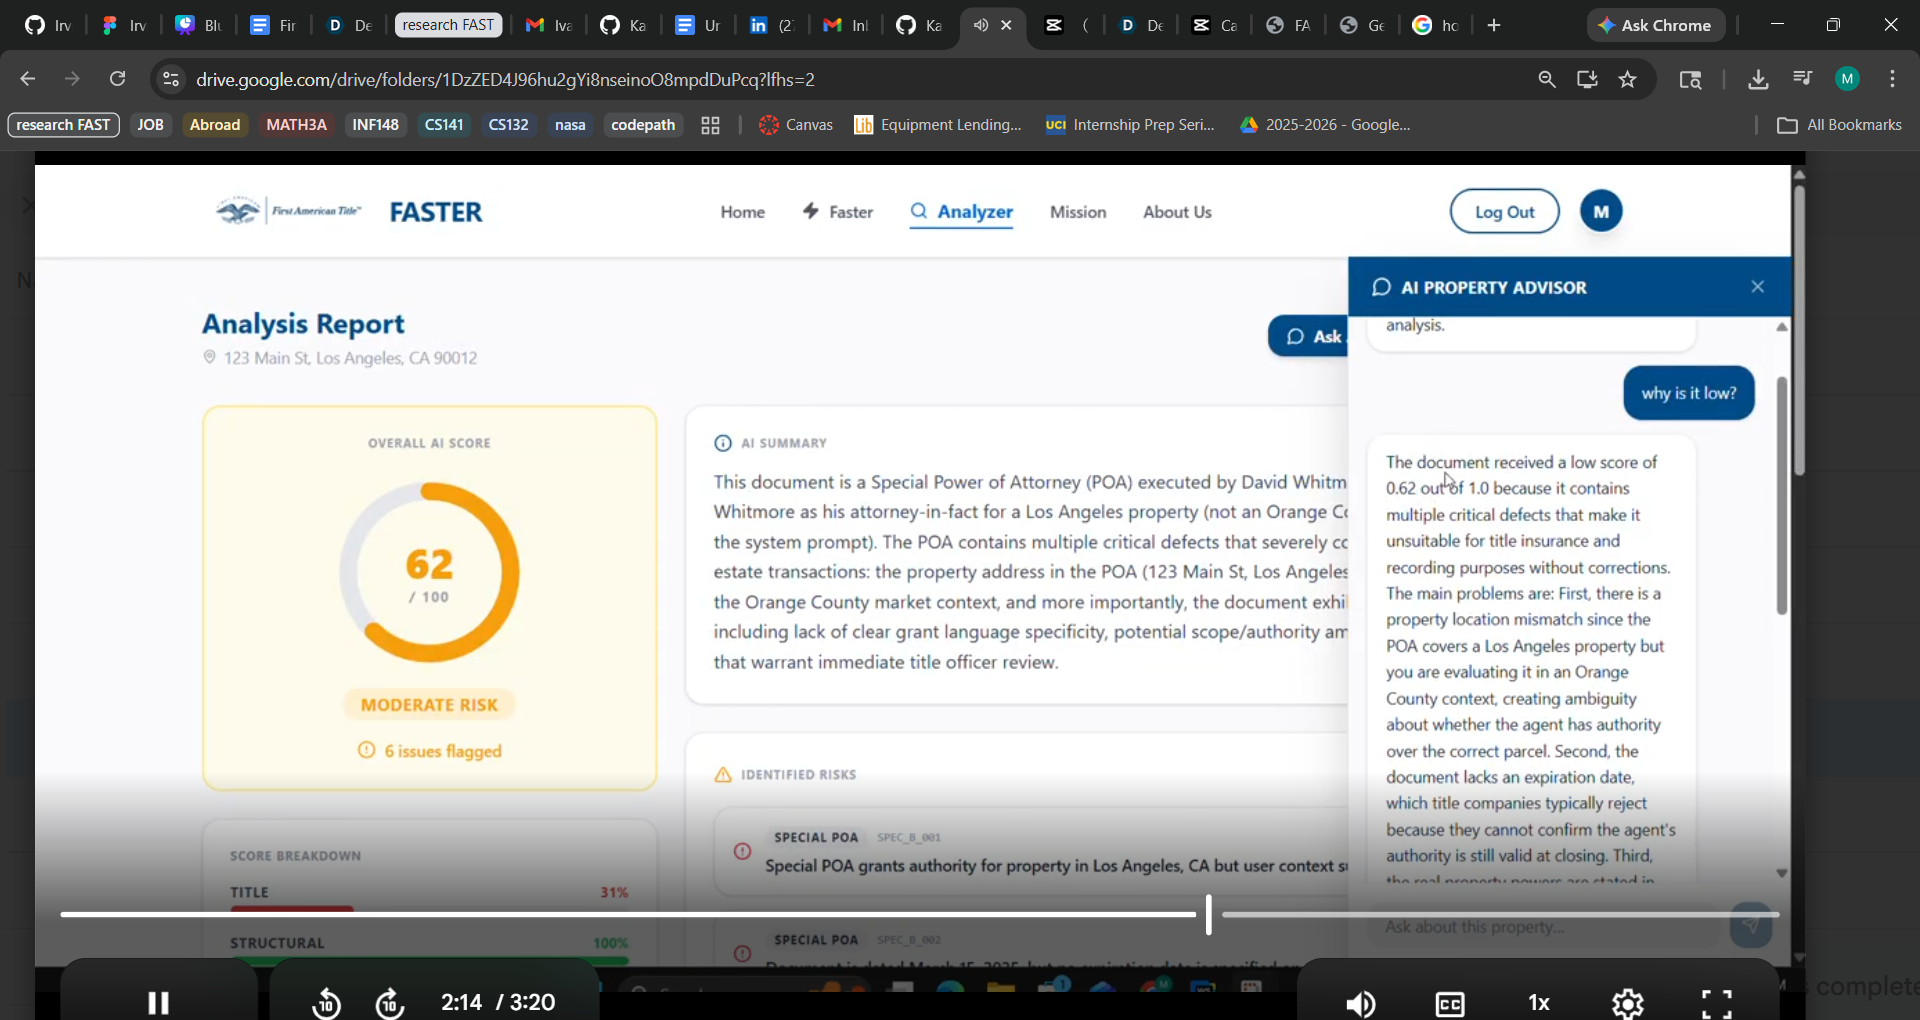Open the Chrome three-dot menu
The height and width of the screenshot is (1020, 1920).
pos(1893,79)
